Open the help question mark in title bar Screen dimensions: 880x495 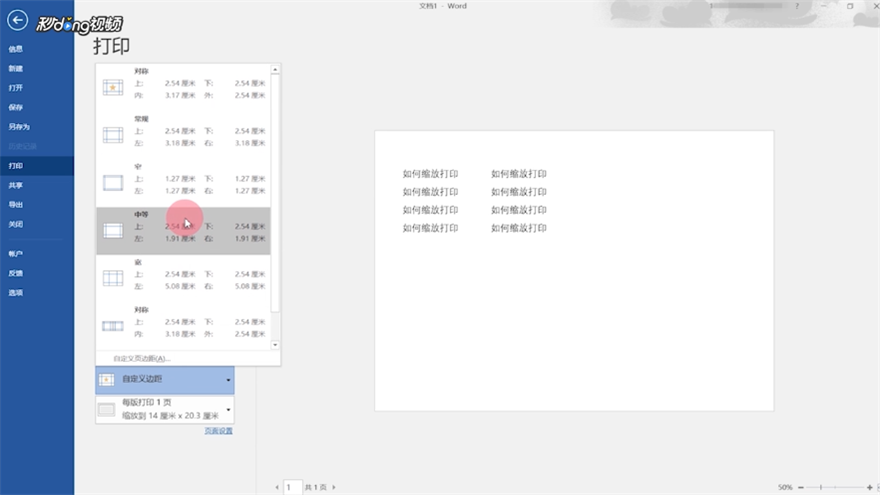(797, 6)
